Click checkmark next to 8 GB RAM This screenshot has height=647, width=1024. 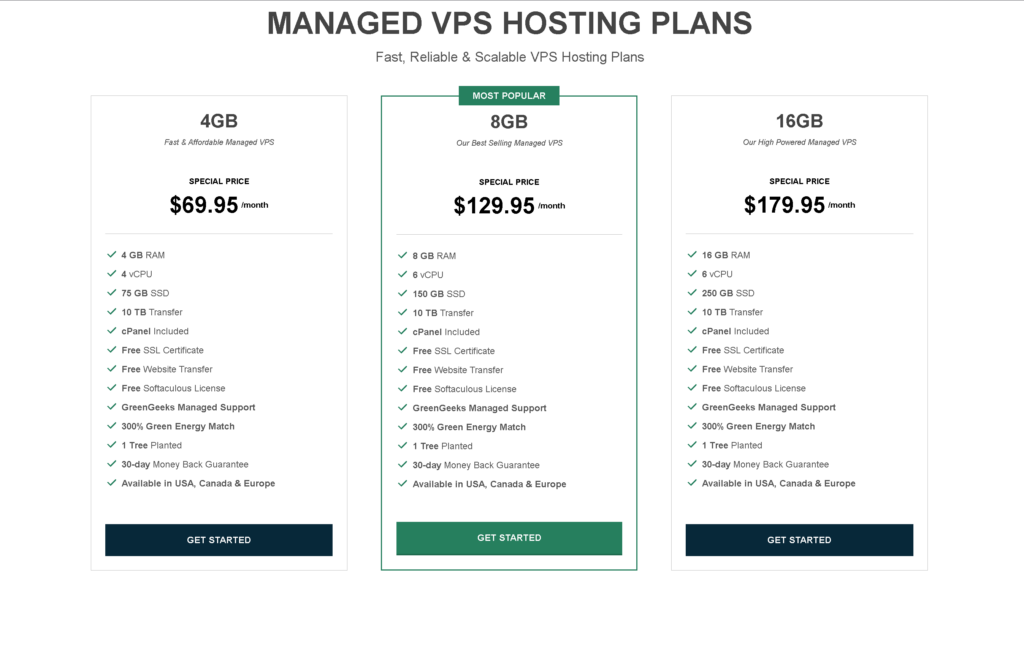[402, 255]
